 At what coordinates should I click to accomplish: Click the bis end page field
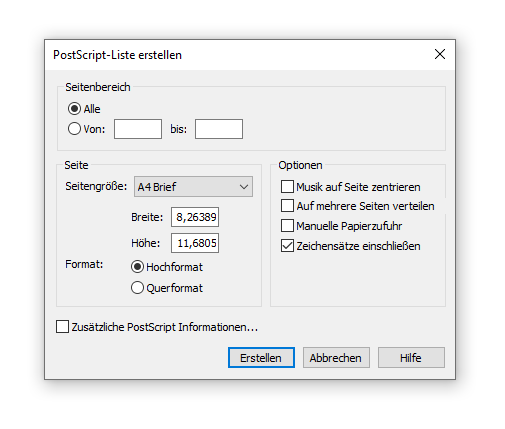pyautogui.click(x=219, y=129)
